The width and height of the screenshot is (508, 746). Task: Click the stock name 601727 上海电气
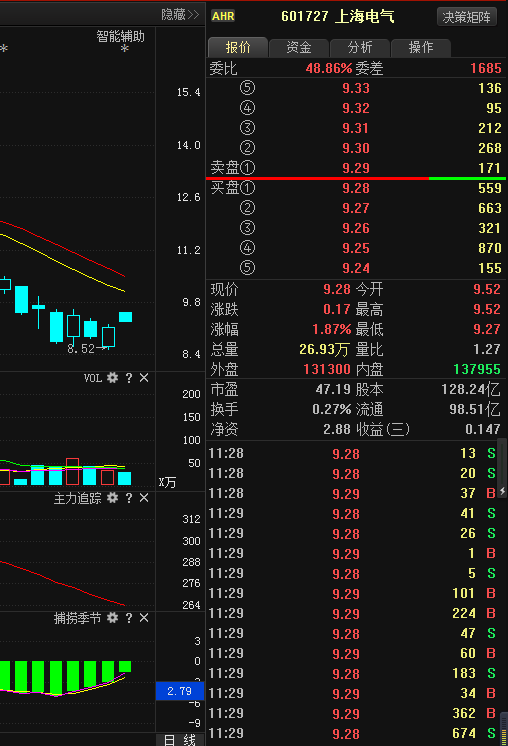click(338, 17)
